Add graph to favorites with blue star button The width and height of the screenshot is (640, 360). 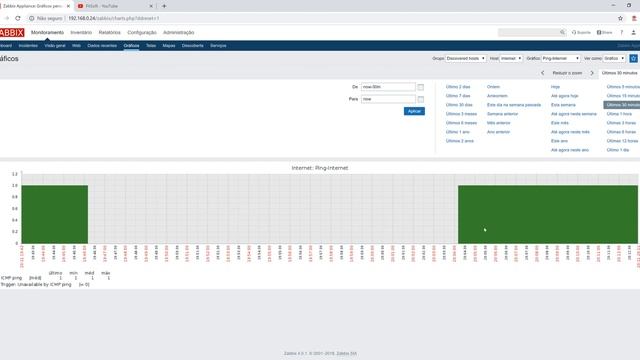(x=633, y=58)
